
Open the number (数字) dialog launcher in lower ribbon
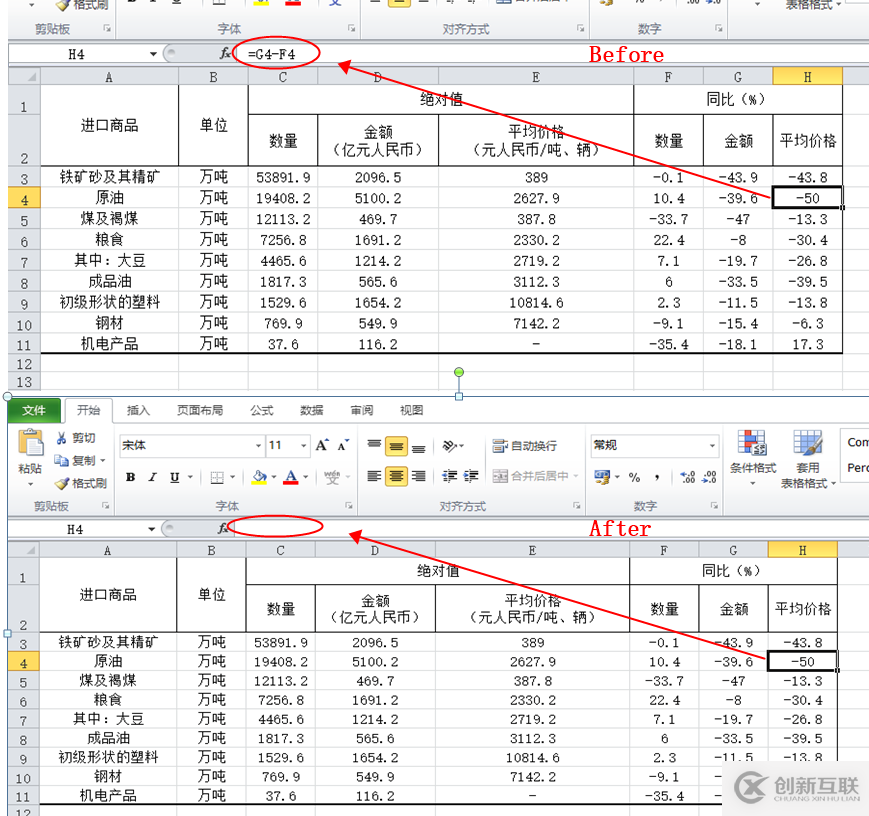[x=714, y=506]
